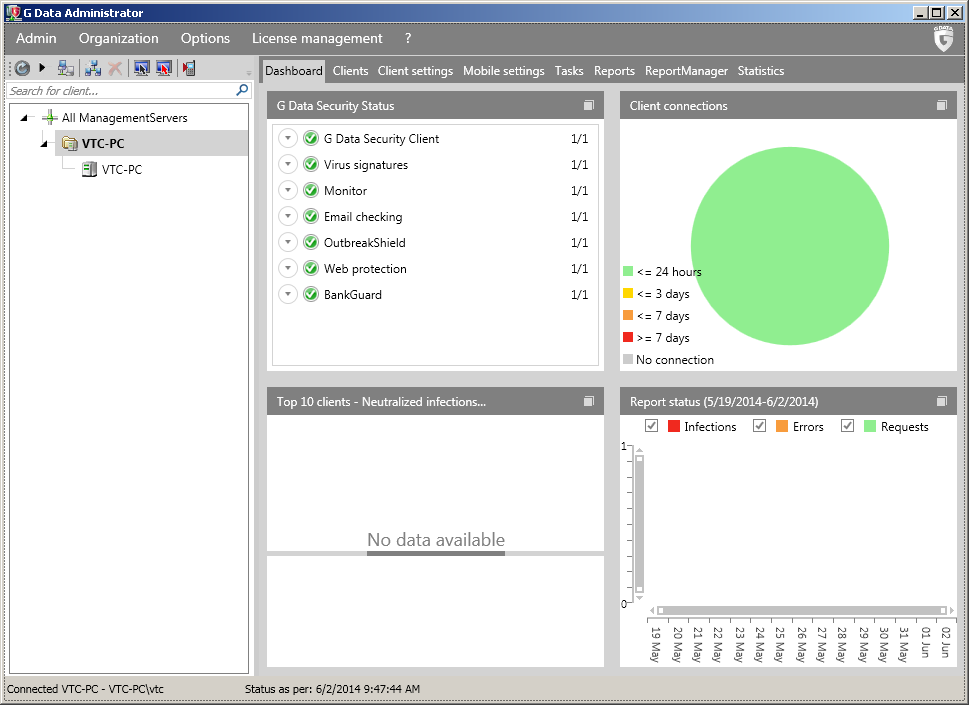This screenshot has height=705, width=969.
Task: Click the black play arrow toolbar icon
Action: pos(42,68)
